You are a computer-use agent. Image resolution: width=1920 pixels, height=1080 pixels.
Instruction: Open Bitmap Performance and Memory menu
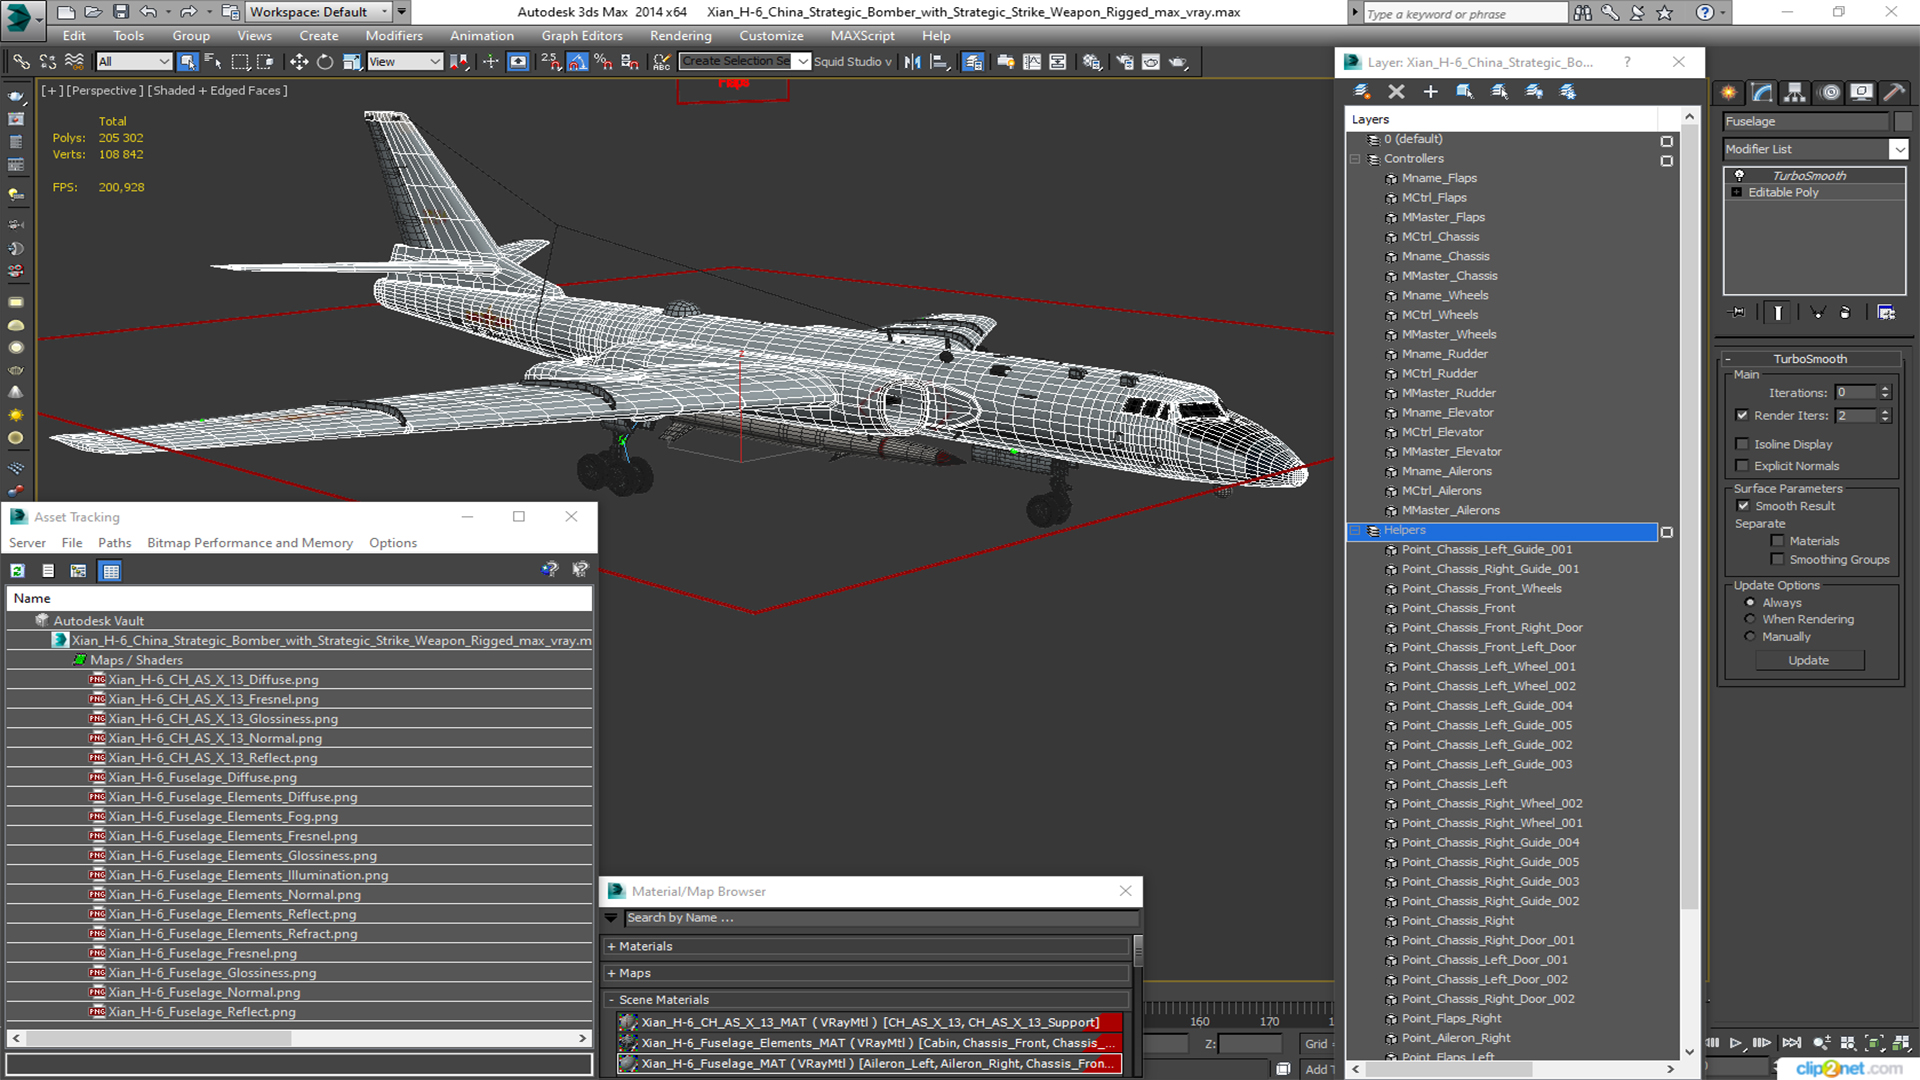[250, 543]
